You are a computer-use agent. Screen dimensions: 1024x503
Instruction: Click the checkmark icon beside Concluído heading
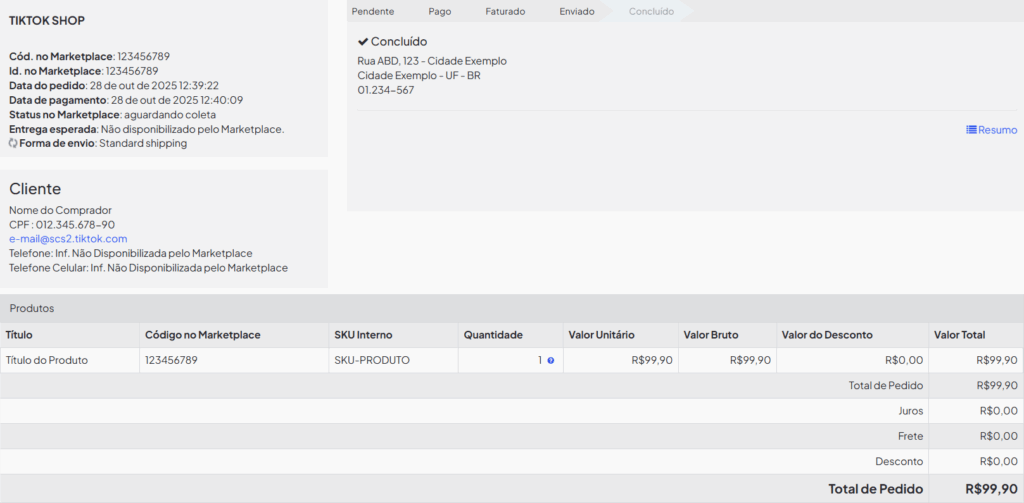click(x=363, y=42)
